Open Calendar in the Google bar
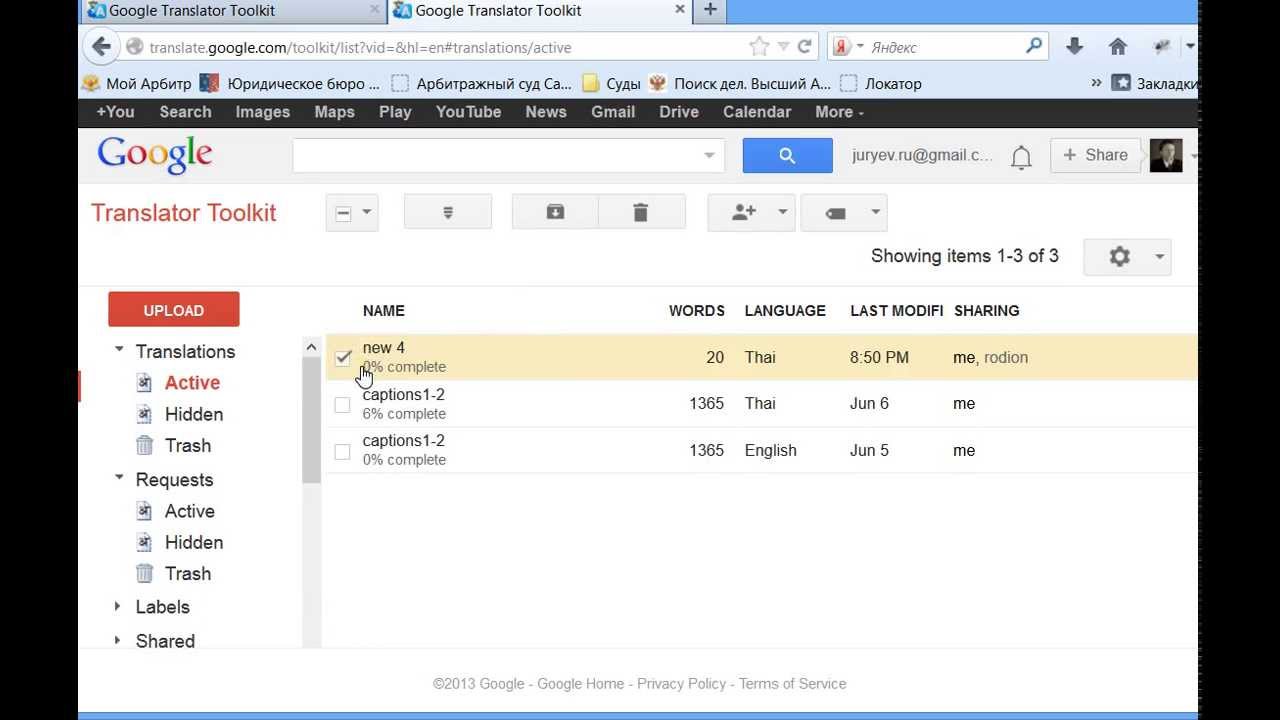This screenshot has height=720, width=1280. (x=757, y=112)
